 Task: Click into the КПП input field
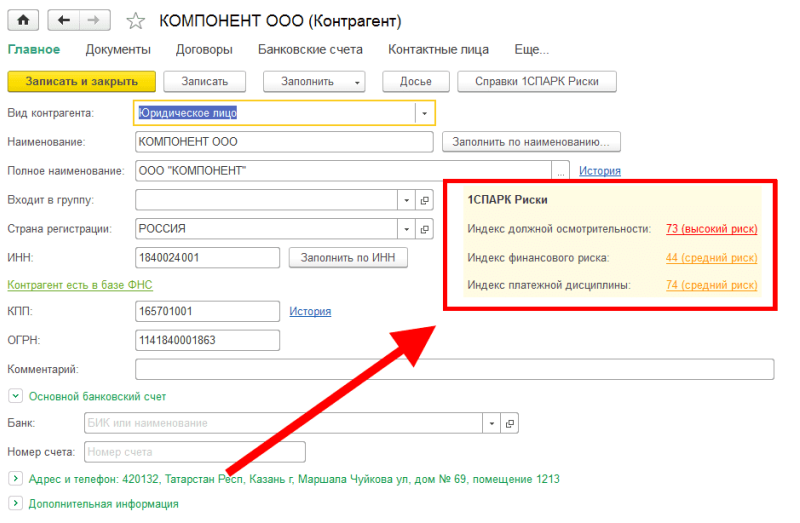207,311
